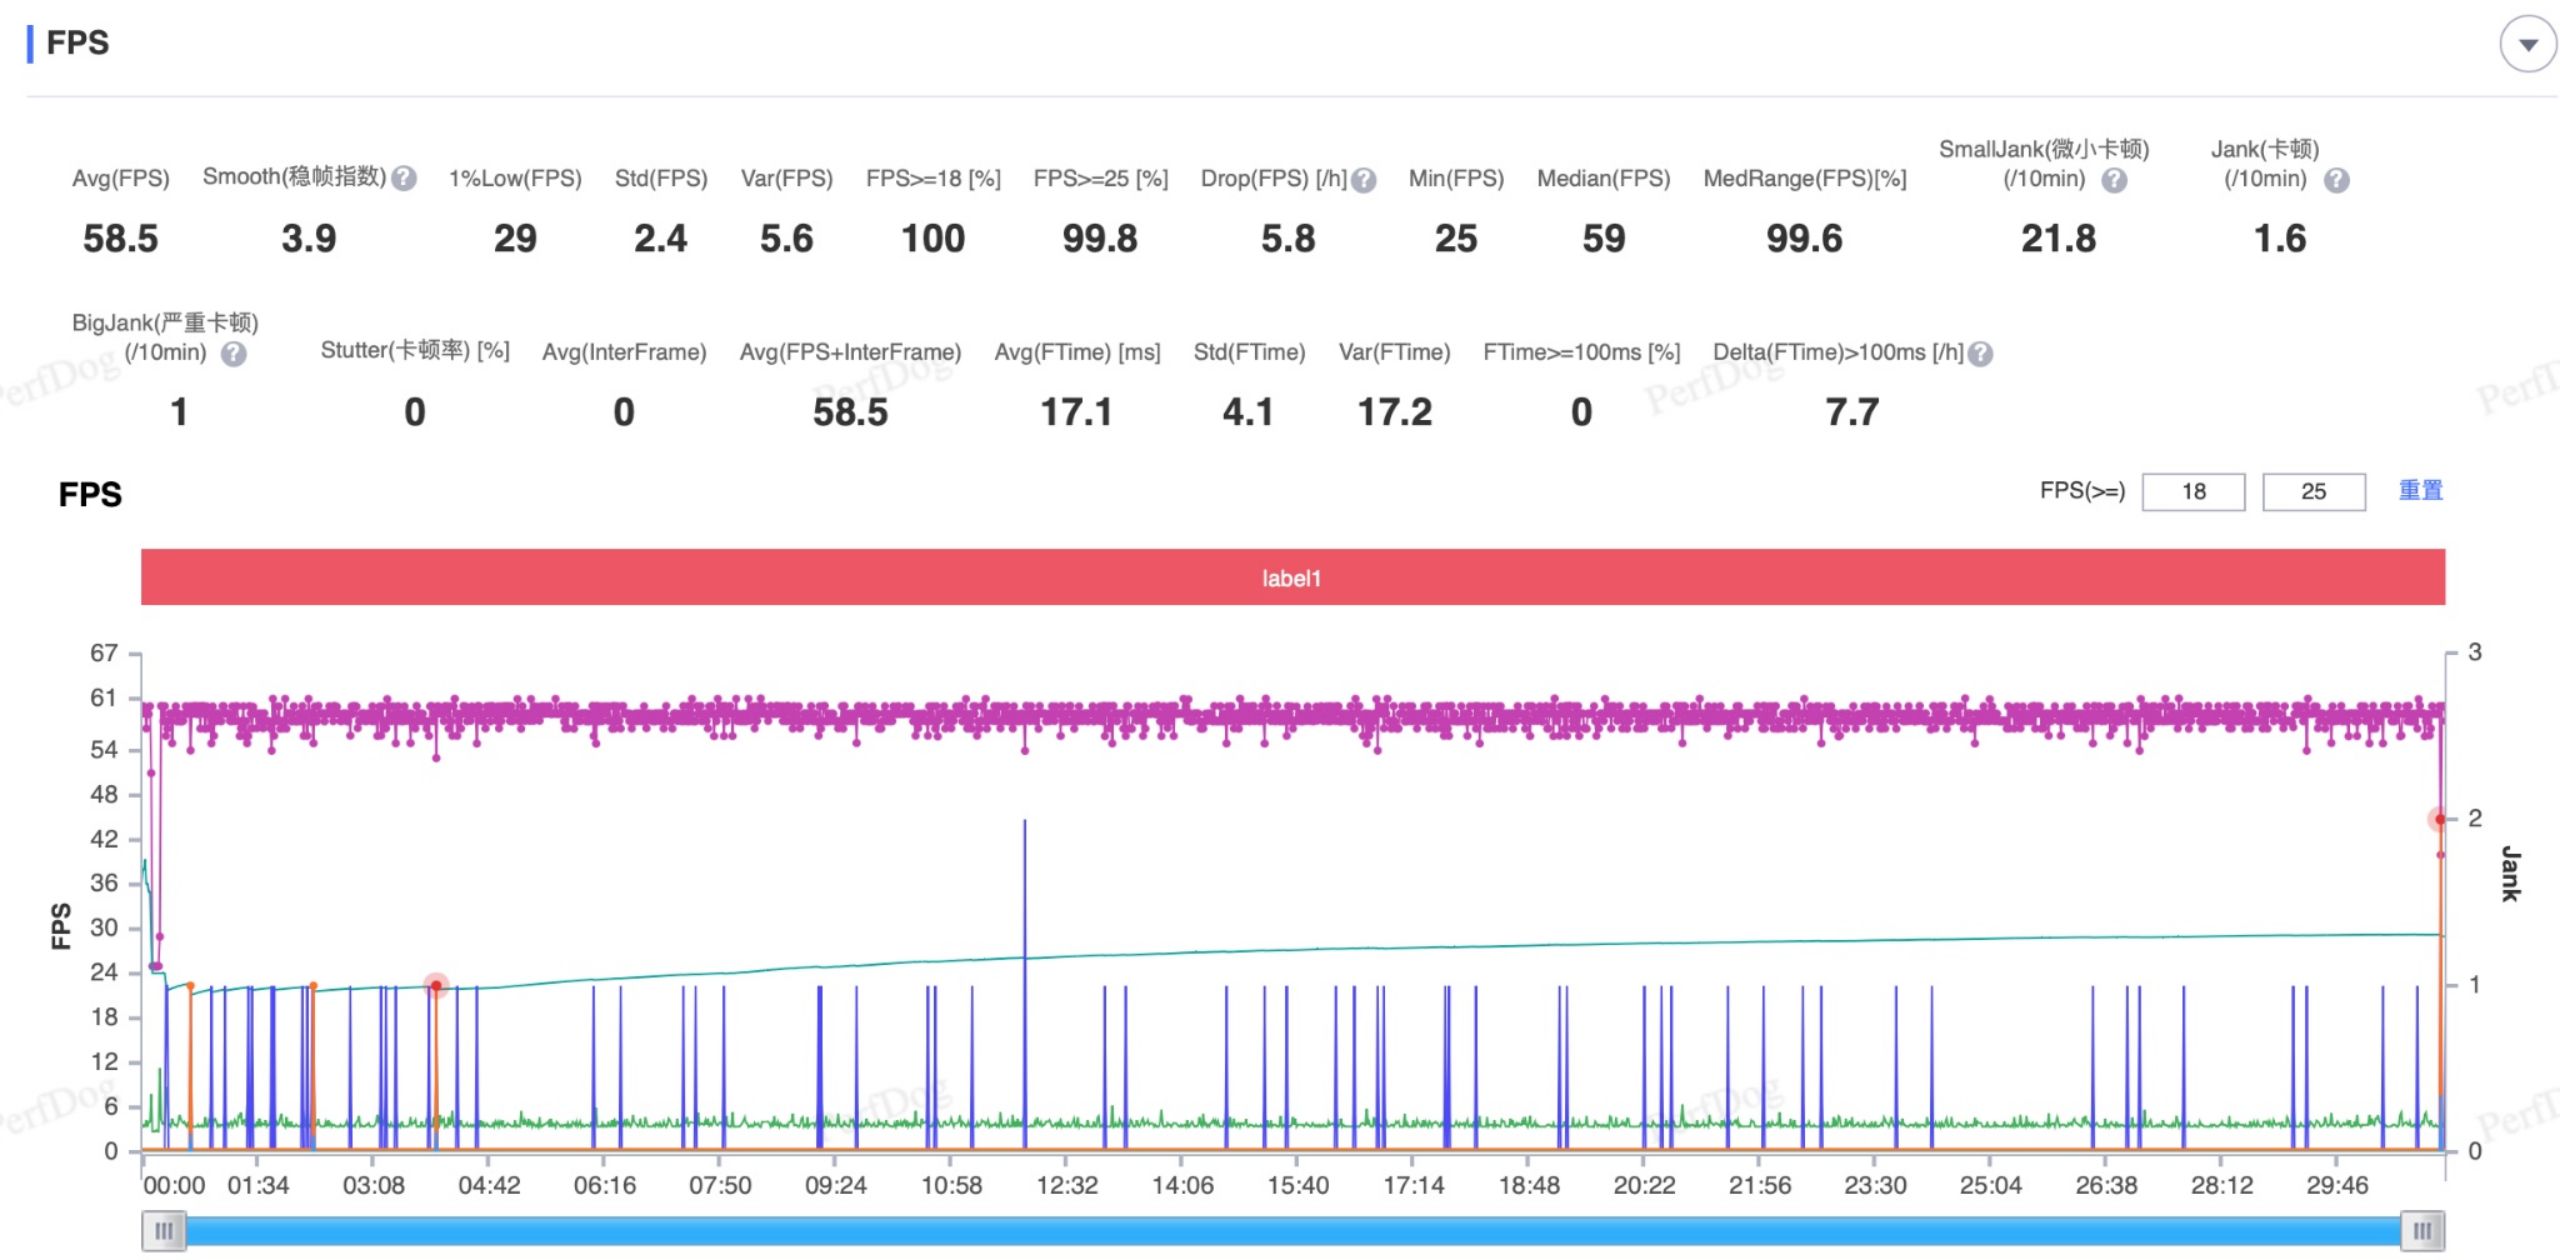
Task: Grab the left handle of timeline range slider
Action: pos(163,1231)
